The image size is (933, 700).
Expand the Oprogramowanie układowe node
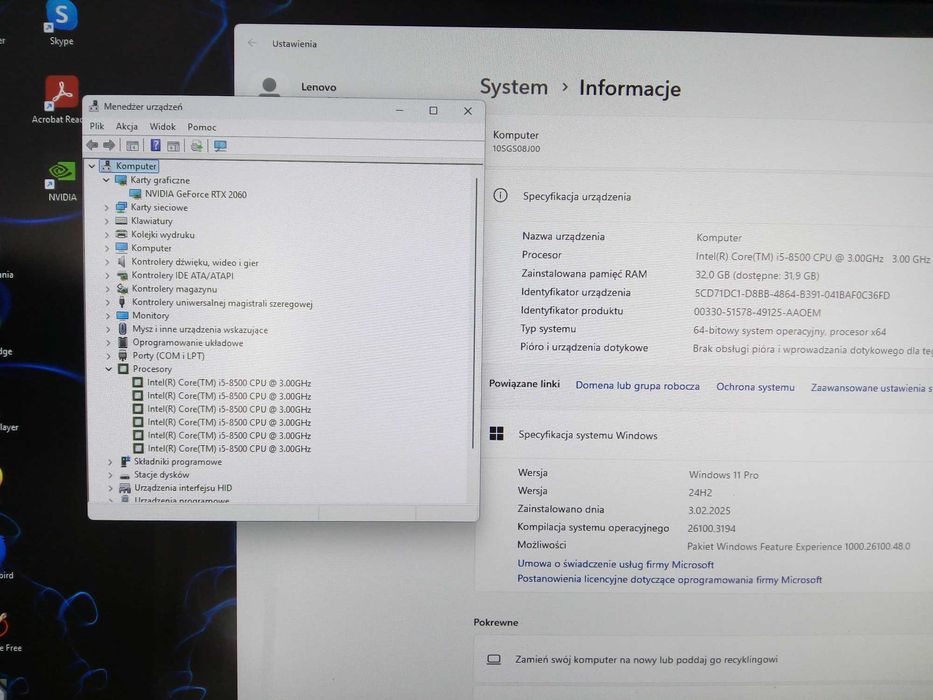click(108, 343)
